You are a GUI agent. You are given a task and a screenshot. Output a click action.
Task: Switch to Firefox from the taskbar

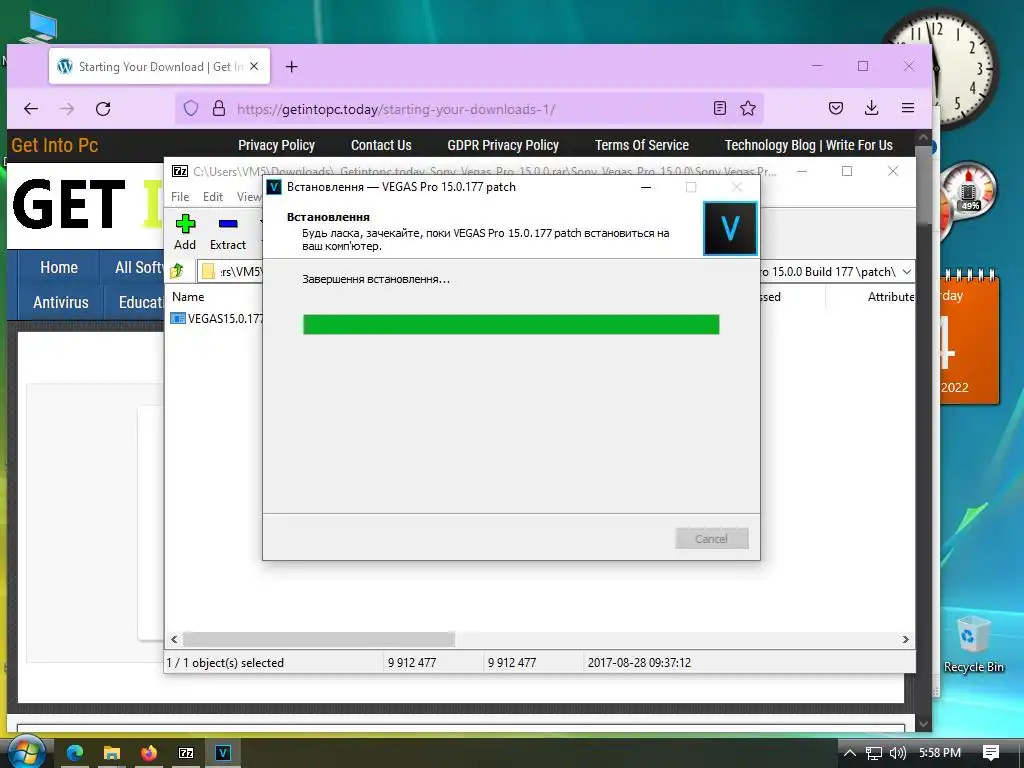pyautogui.click(x=149, y=753)
